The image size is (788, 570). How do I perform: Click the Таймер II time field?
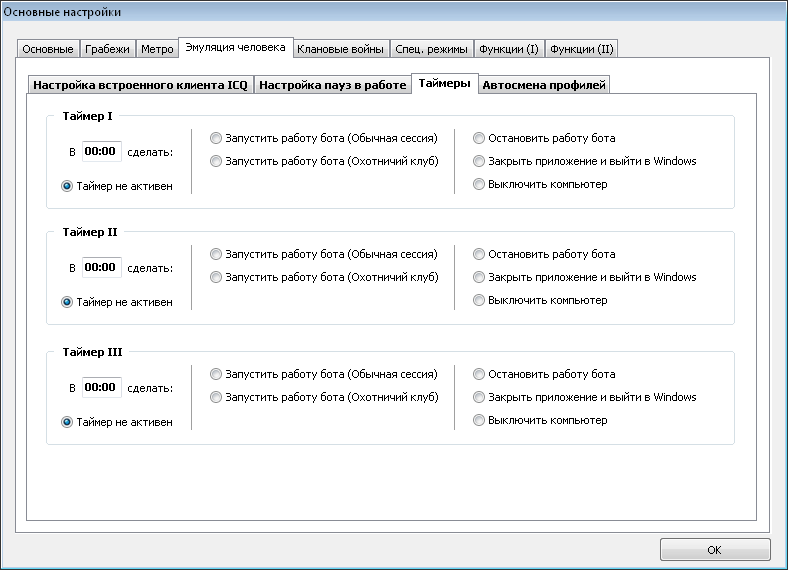[102, 267]
